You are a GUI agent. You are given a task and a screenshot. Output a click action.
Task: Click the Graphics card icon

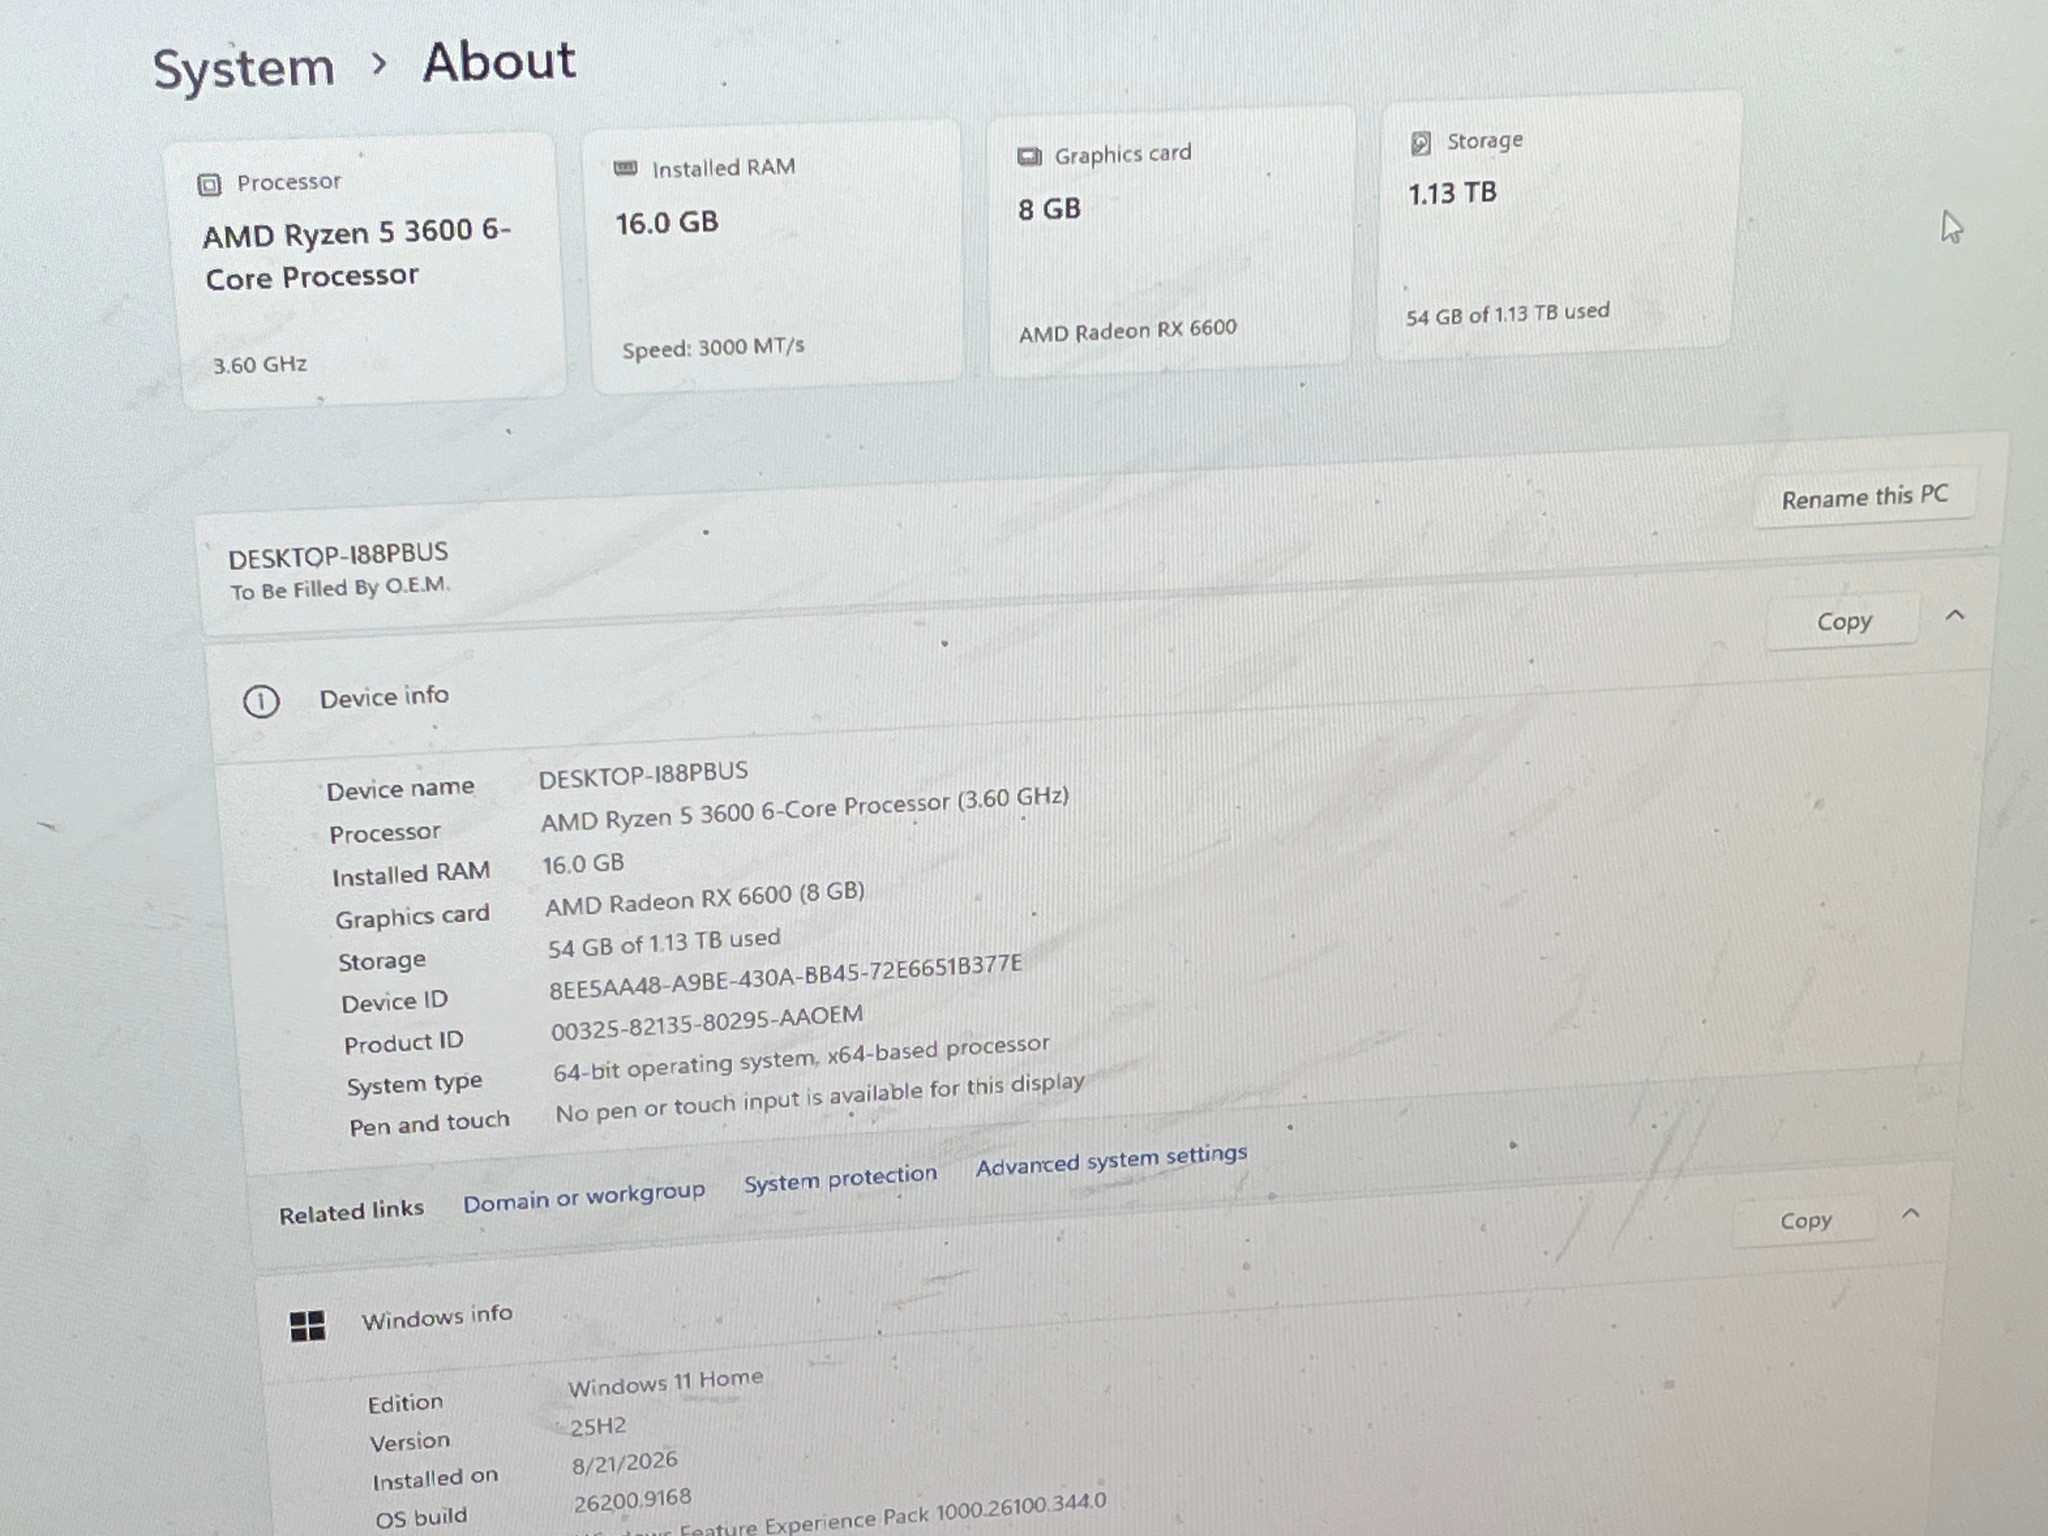[1029, 157]
